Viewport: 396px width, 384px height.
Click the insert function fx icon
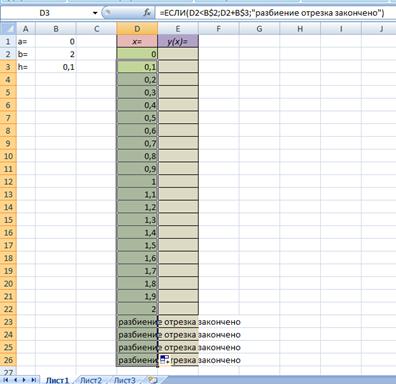(147, 13)
